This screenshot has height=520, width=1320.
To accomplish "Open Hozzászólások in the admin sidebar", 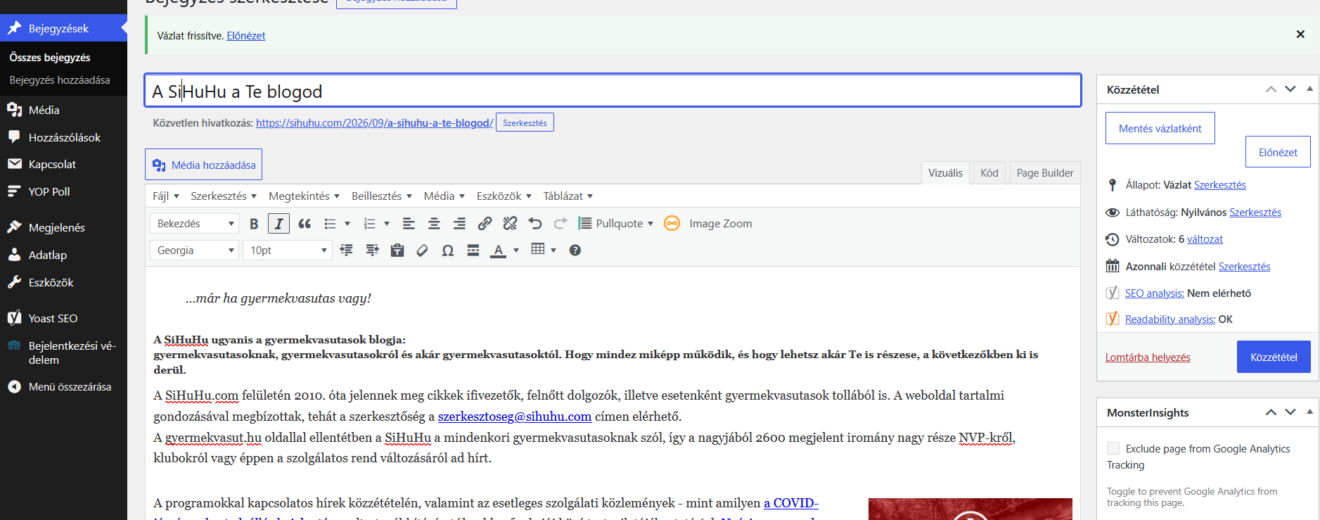I will coord(64,137).
